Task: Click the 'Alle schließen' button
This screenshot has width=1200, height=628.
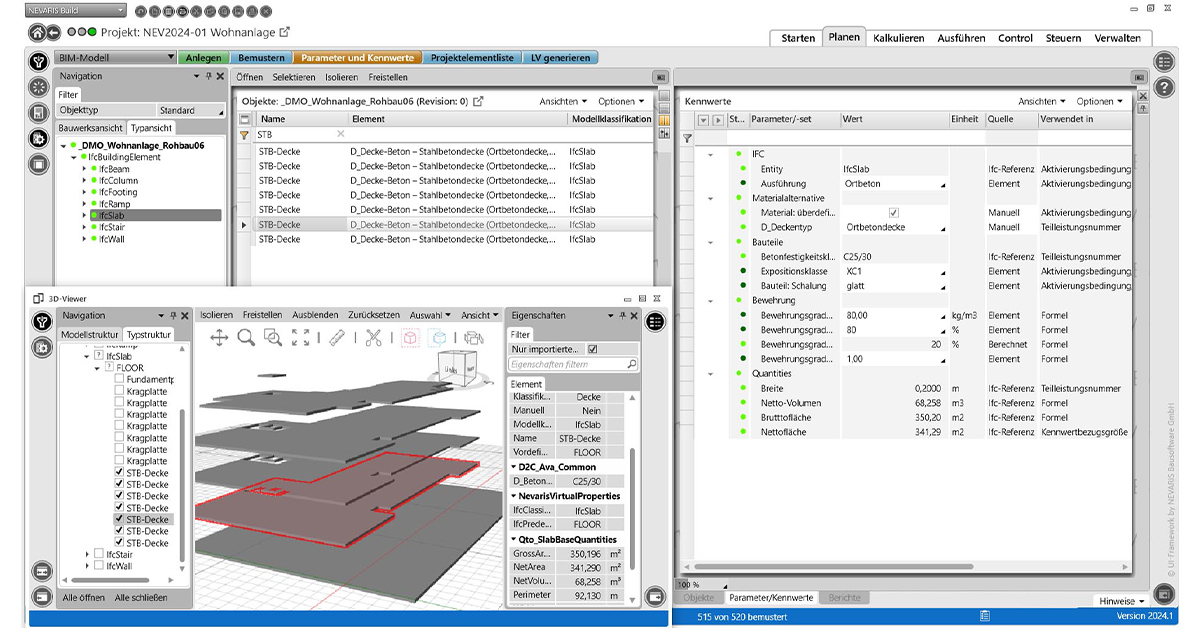Action: coord(141,597)
